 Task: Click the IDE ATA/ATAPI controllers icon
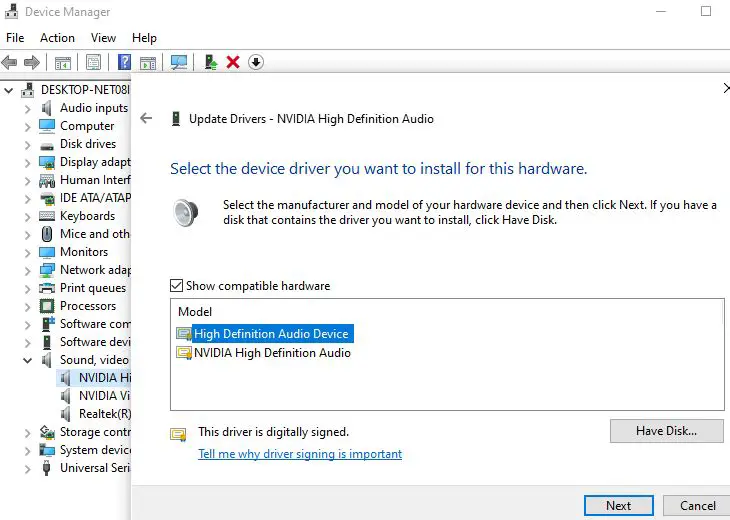pos(47,199)
